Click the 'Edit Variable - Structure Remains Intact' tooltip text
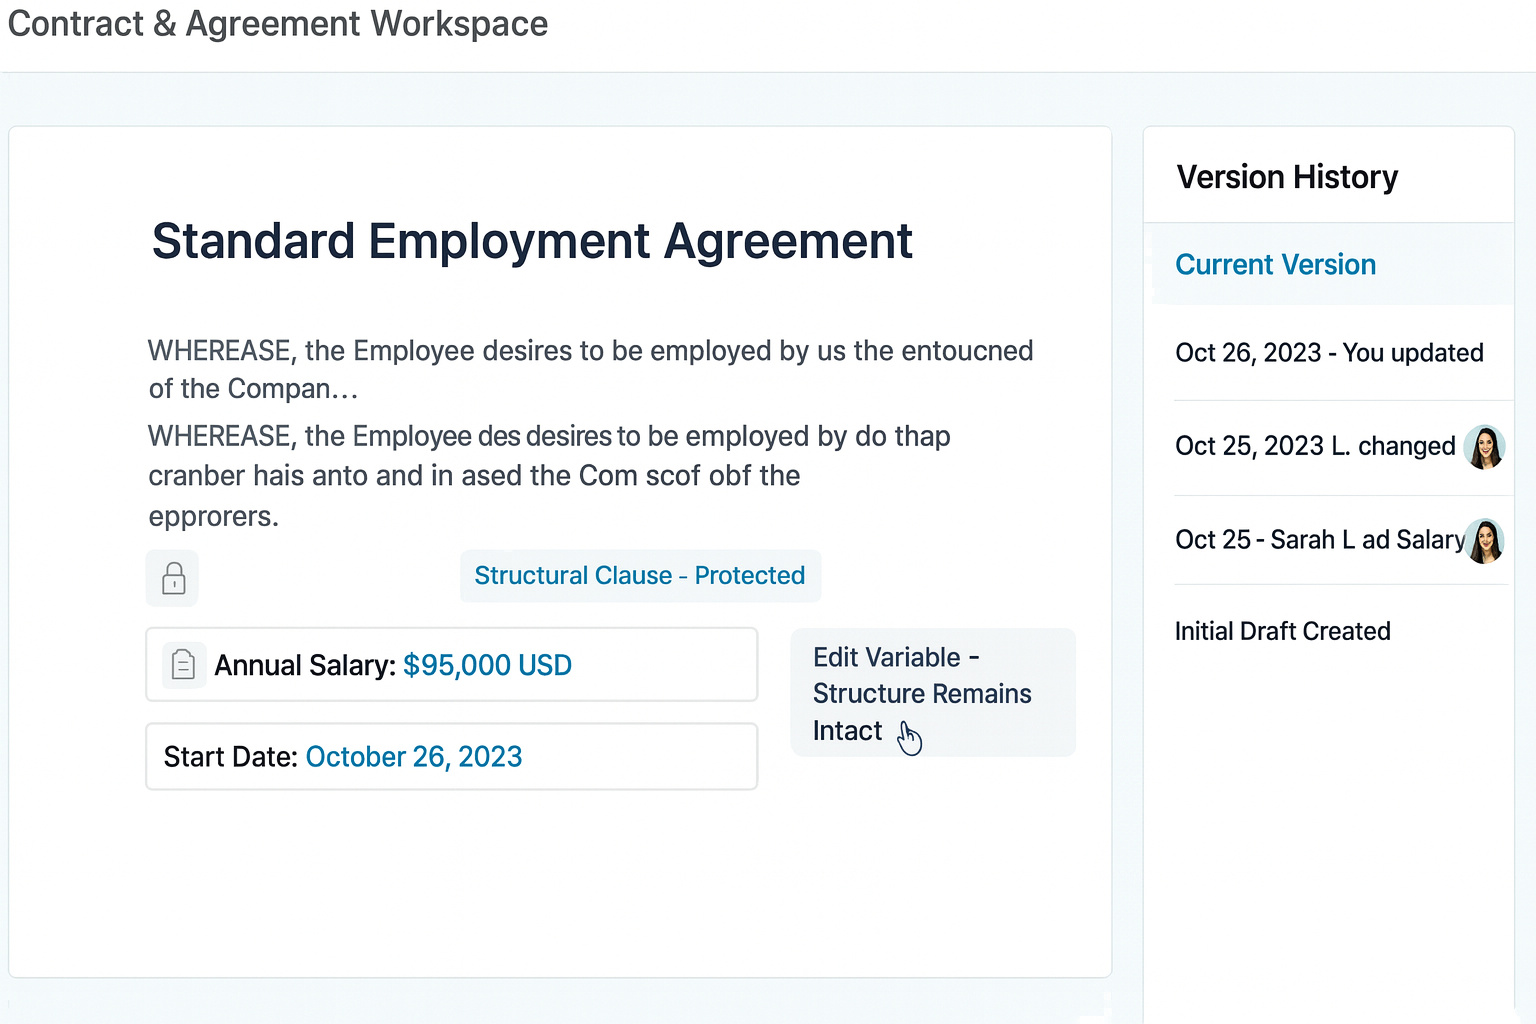The width and height of the screenshot is (1536, 1024). point(921,693)
